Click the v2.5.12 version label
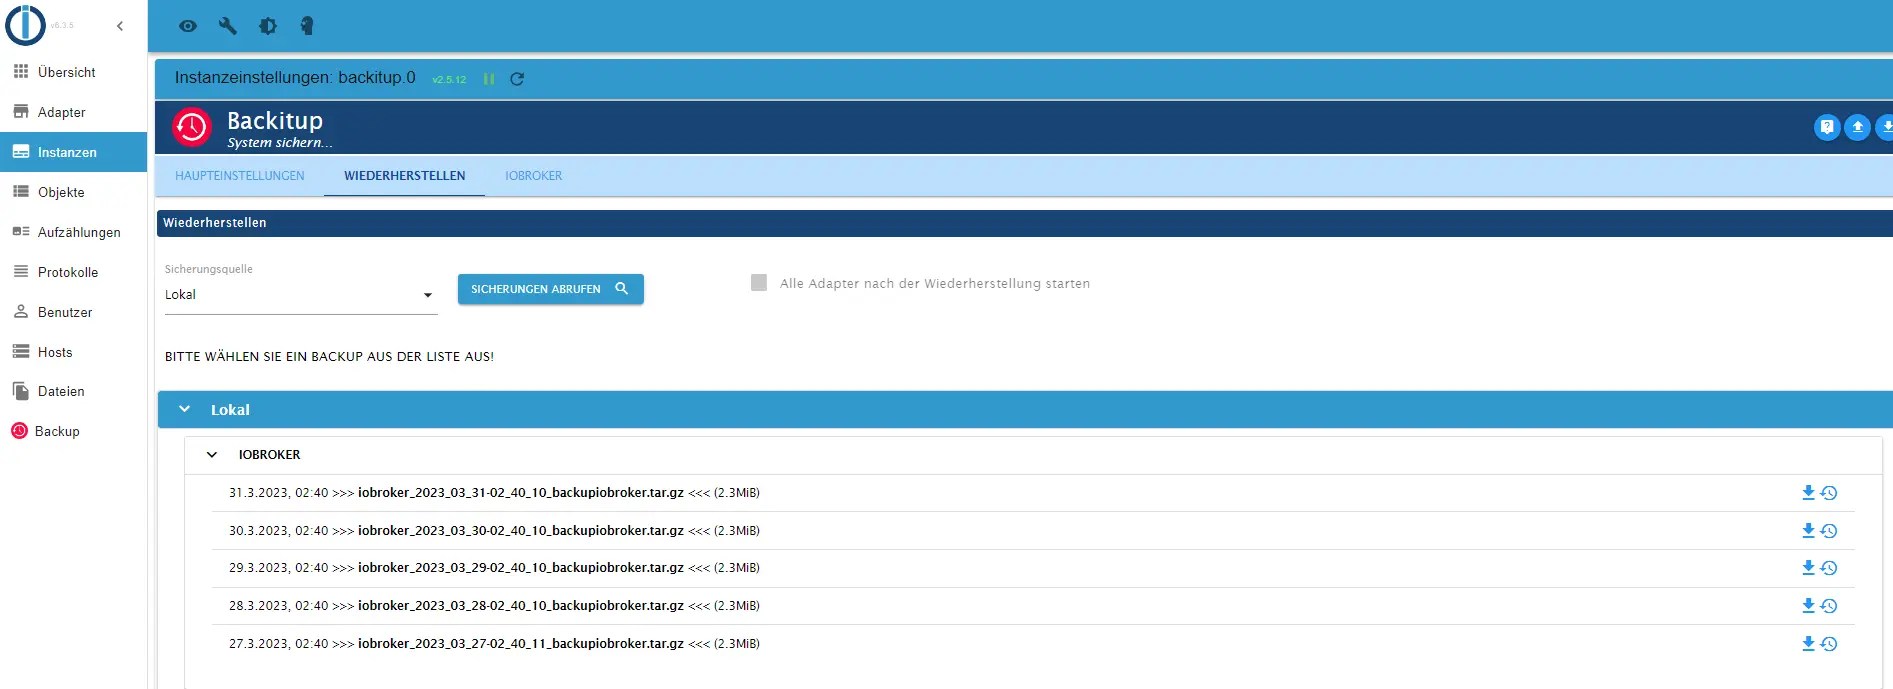 [x=449, y=79]
